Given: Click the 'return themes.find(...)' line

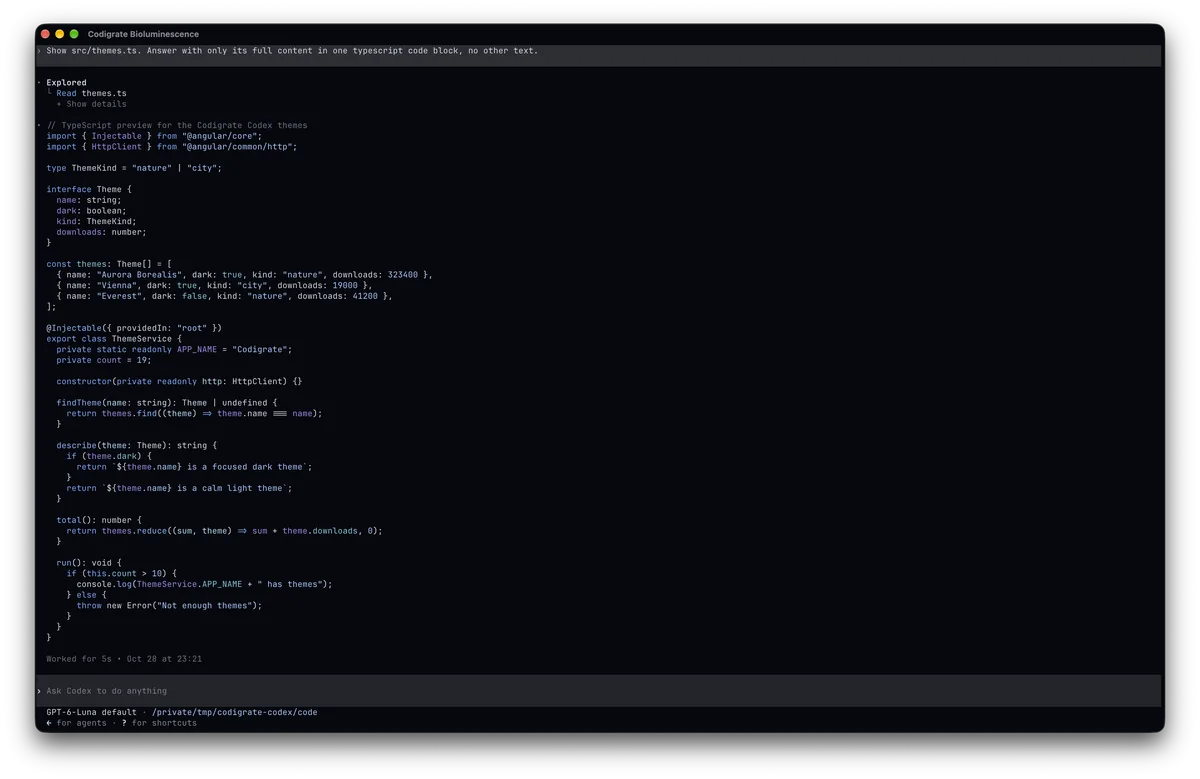Looking at the screenshot, I should pyautogui.click(x=195, y=414).
